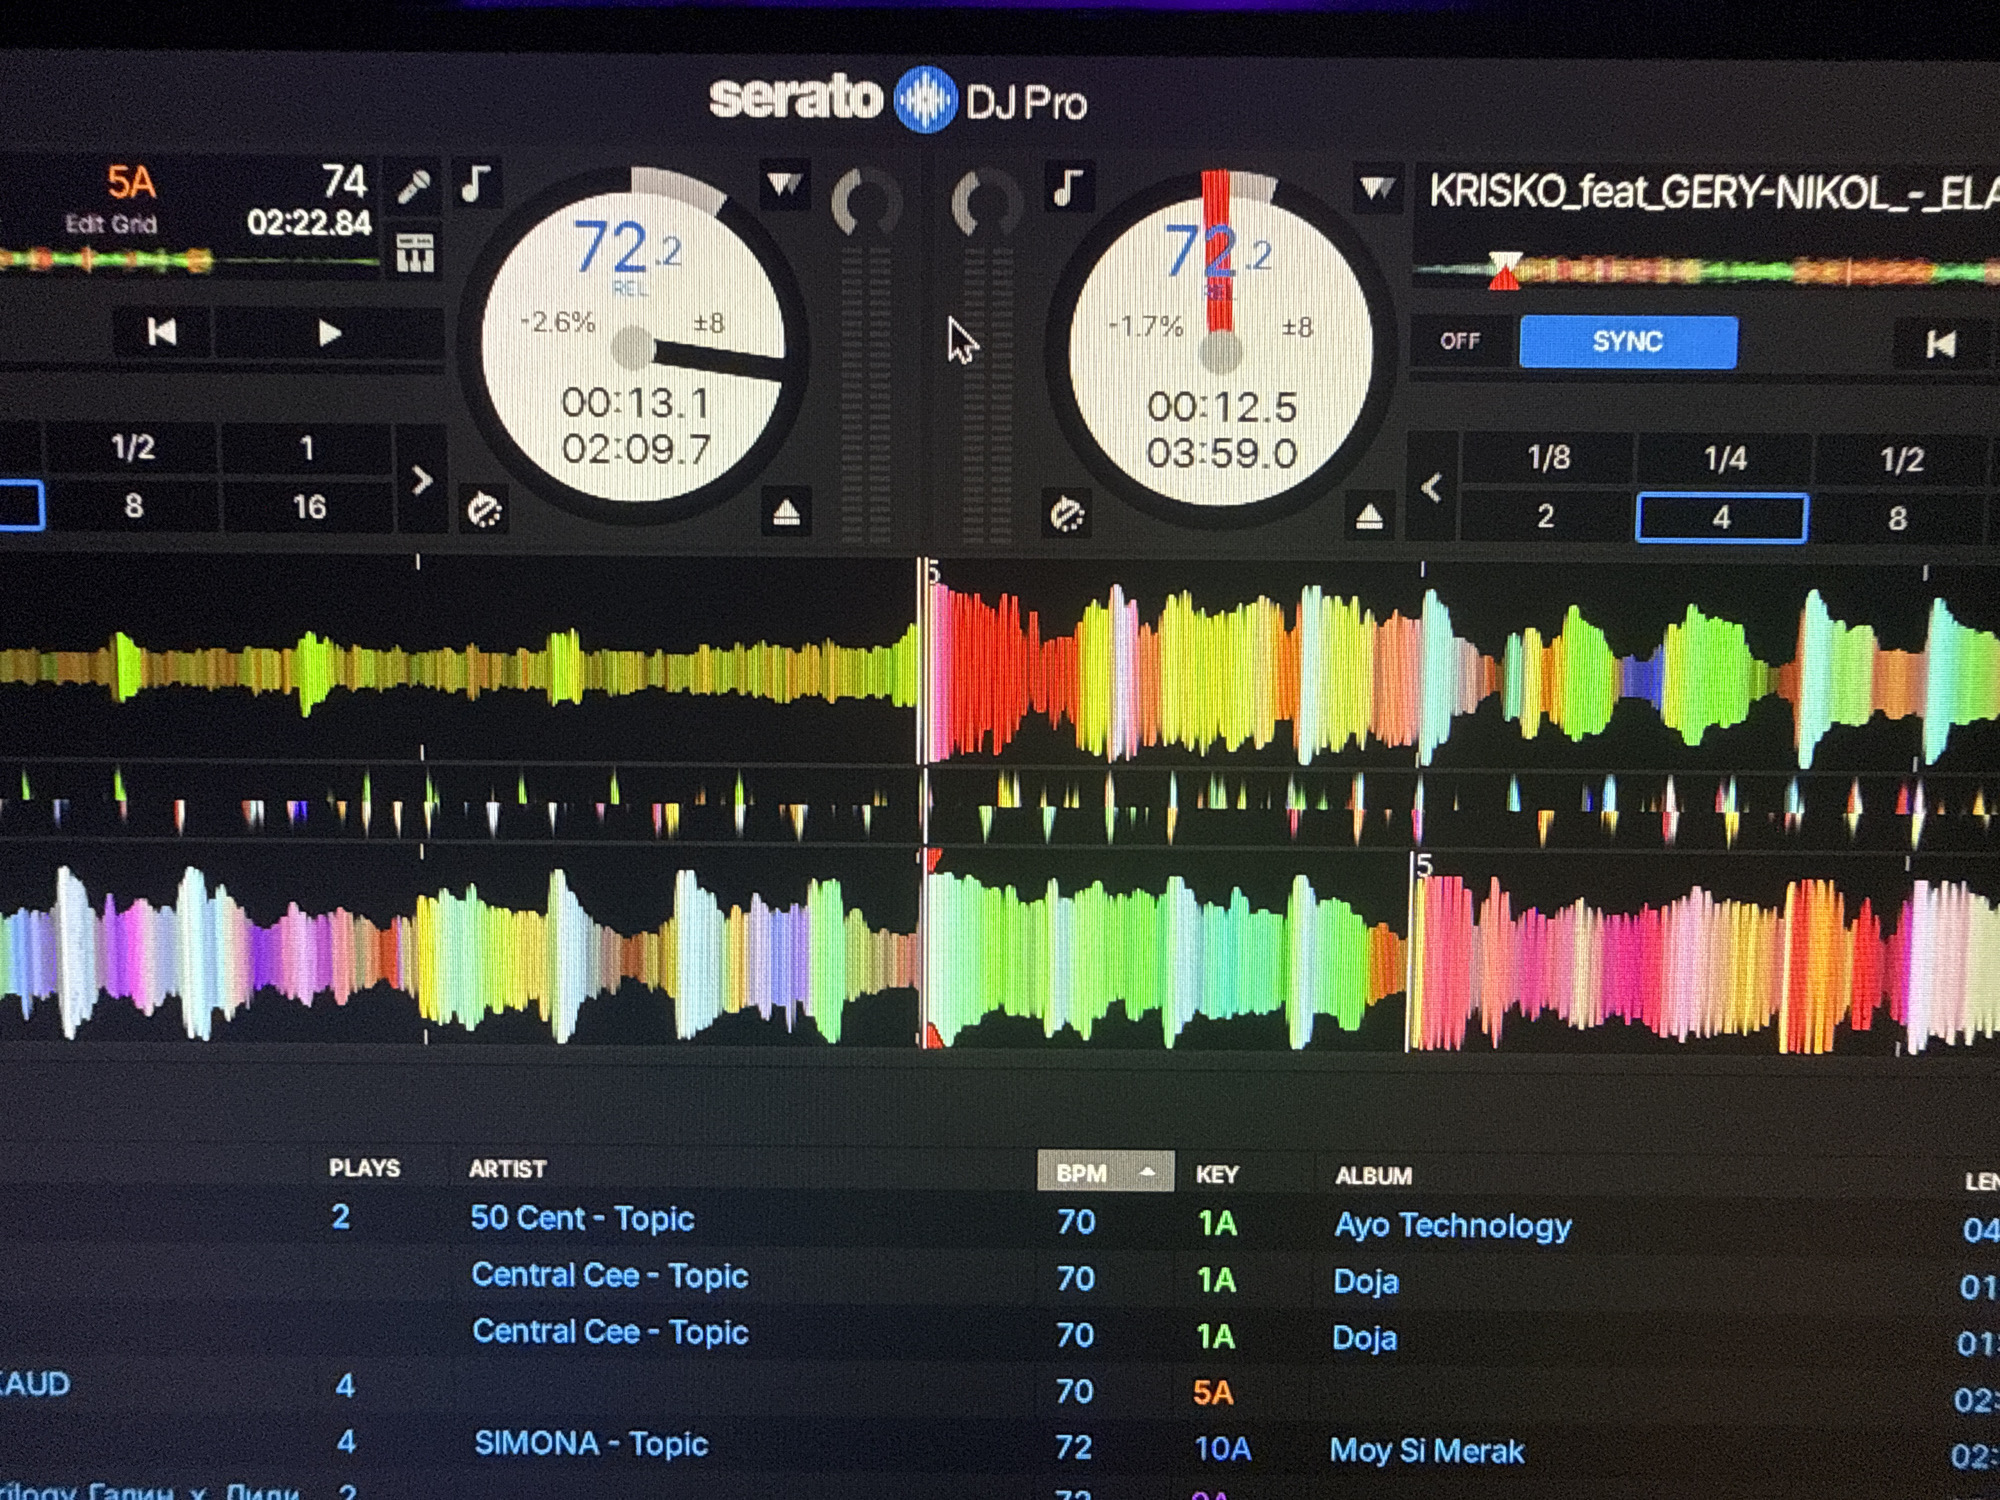The width and height of the screenshot is (2000, 1500).
Task: Click the KRISKO_feat_GERY-NIKOL track title
Action: (1713, 191)
